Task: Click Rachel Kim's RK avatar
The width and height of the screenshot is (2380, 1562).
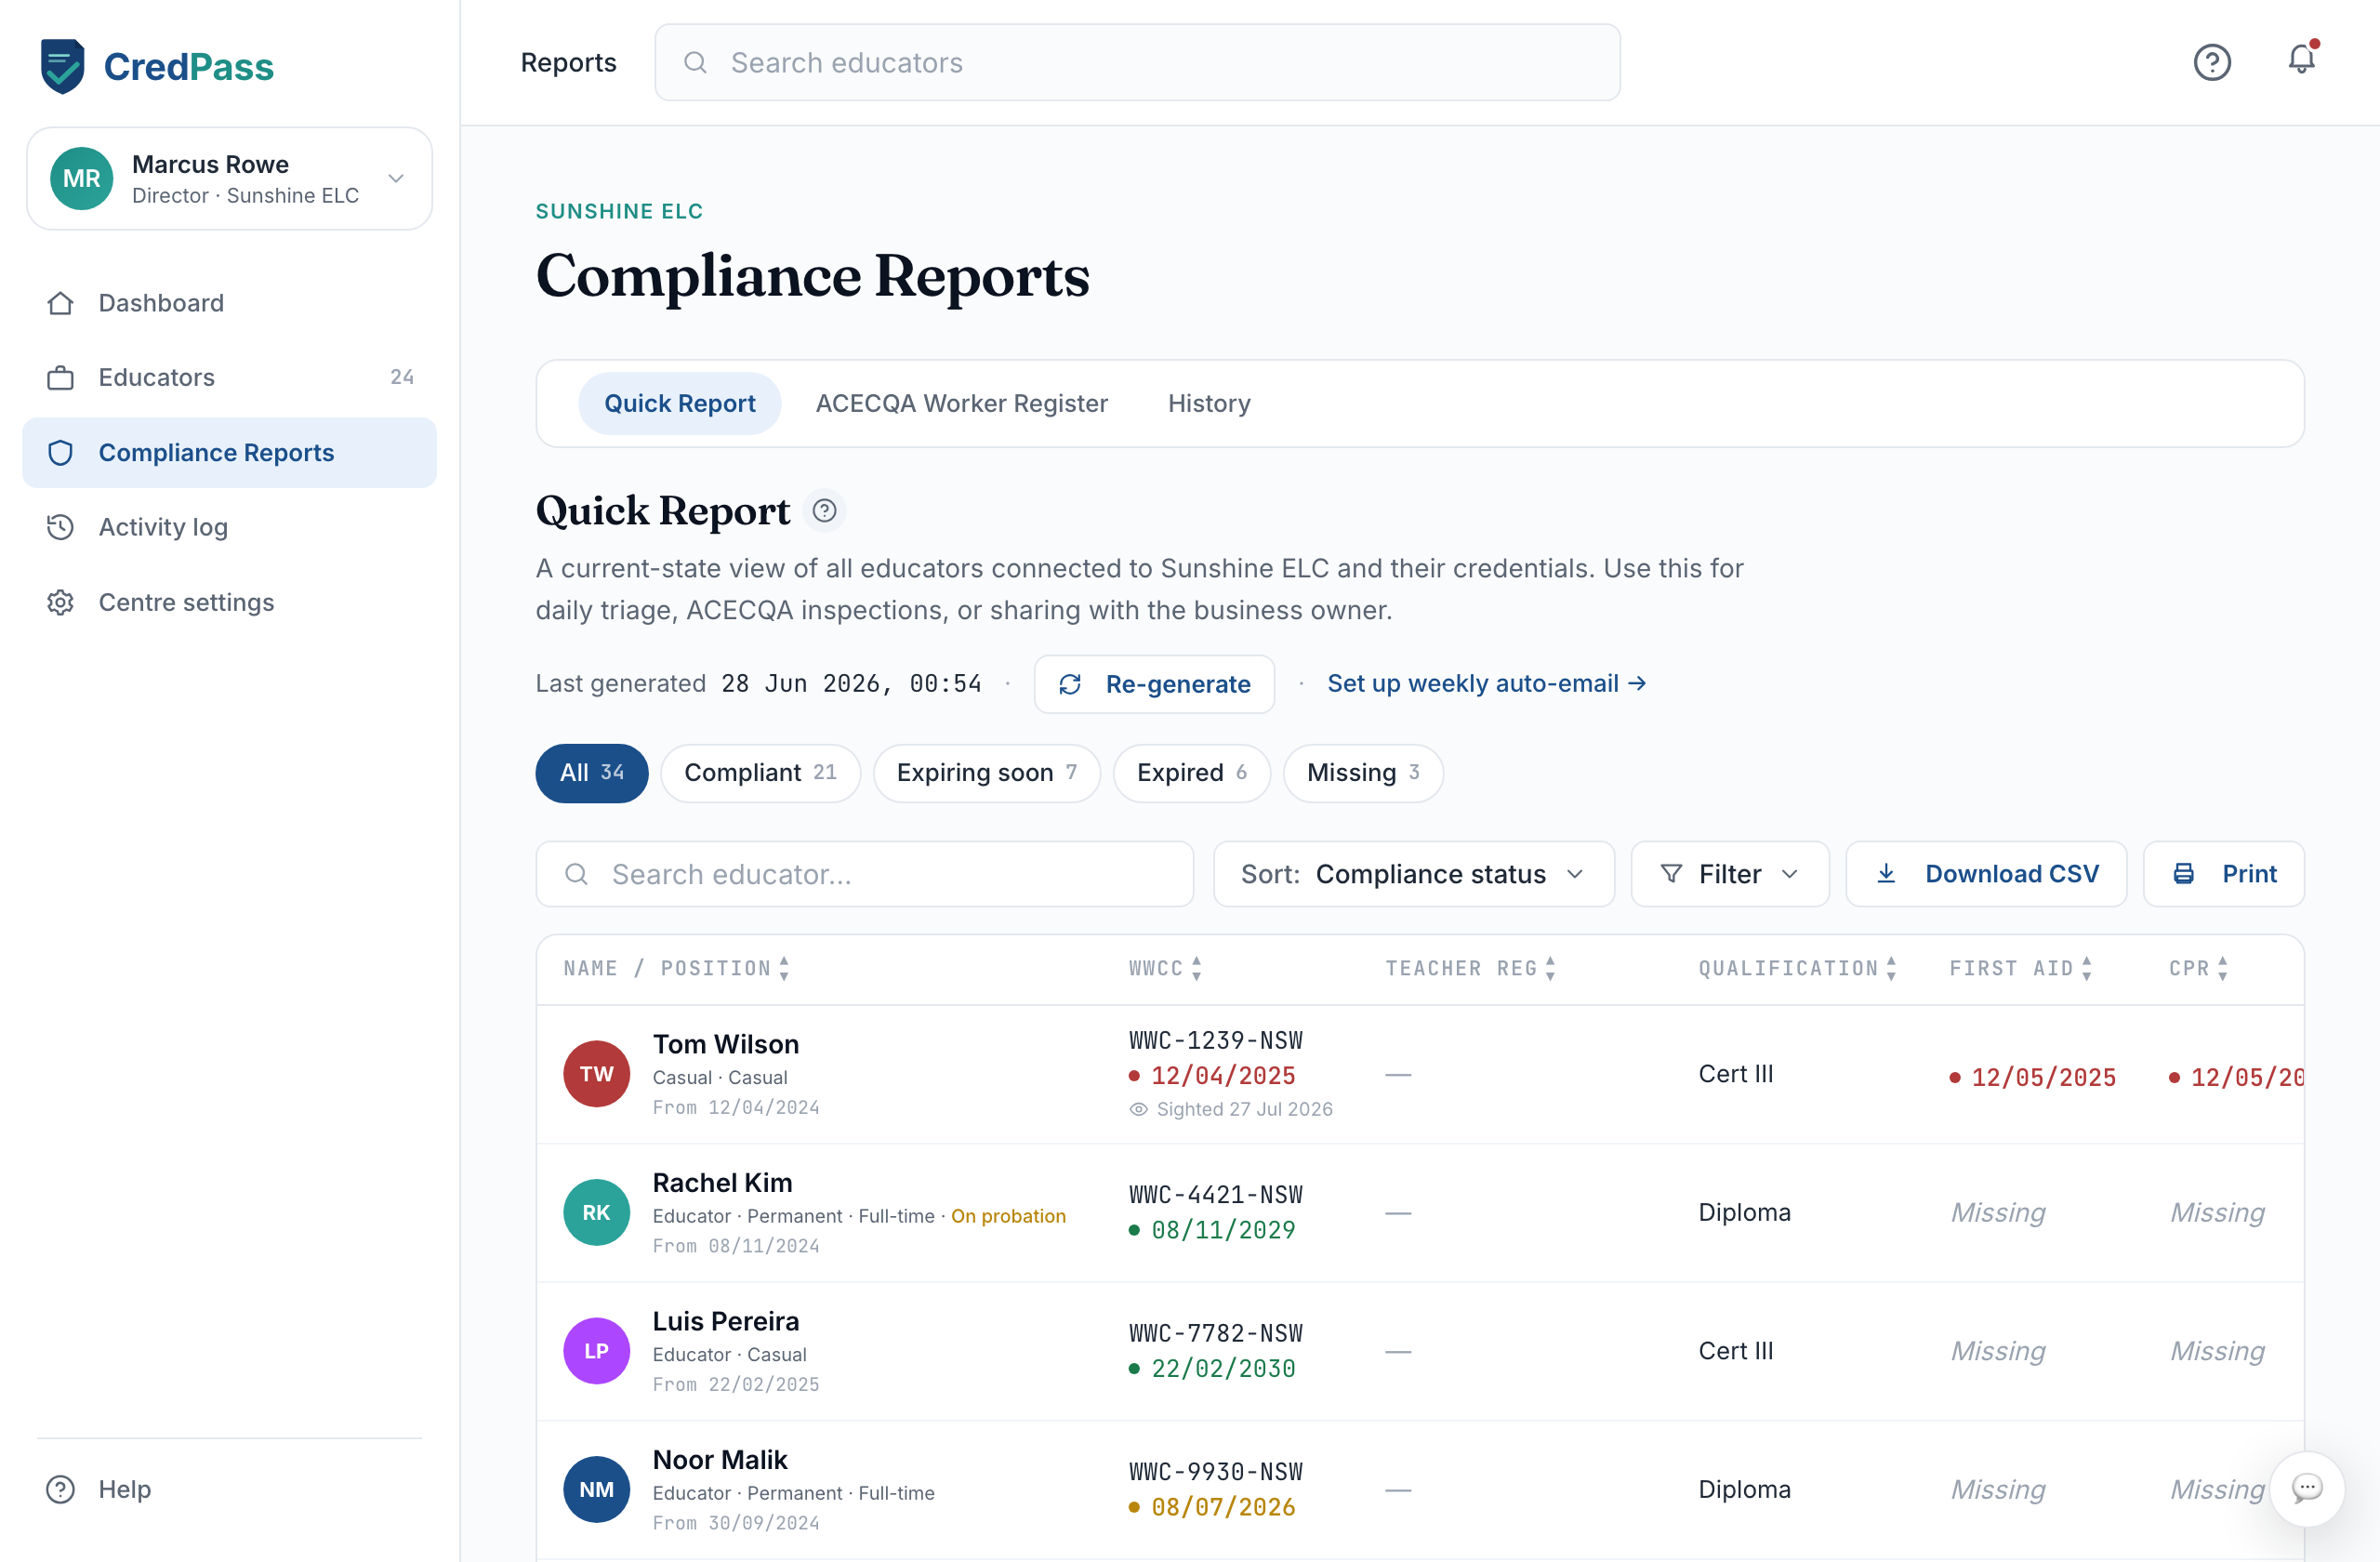Action: [597, 1212]
